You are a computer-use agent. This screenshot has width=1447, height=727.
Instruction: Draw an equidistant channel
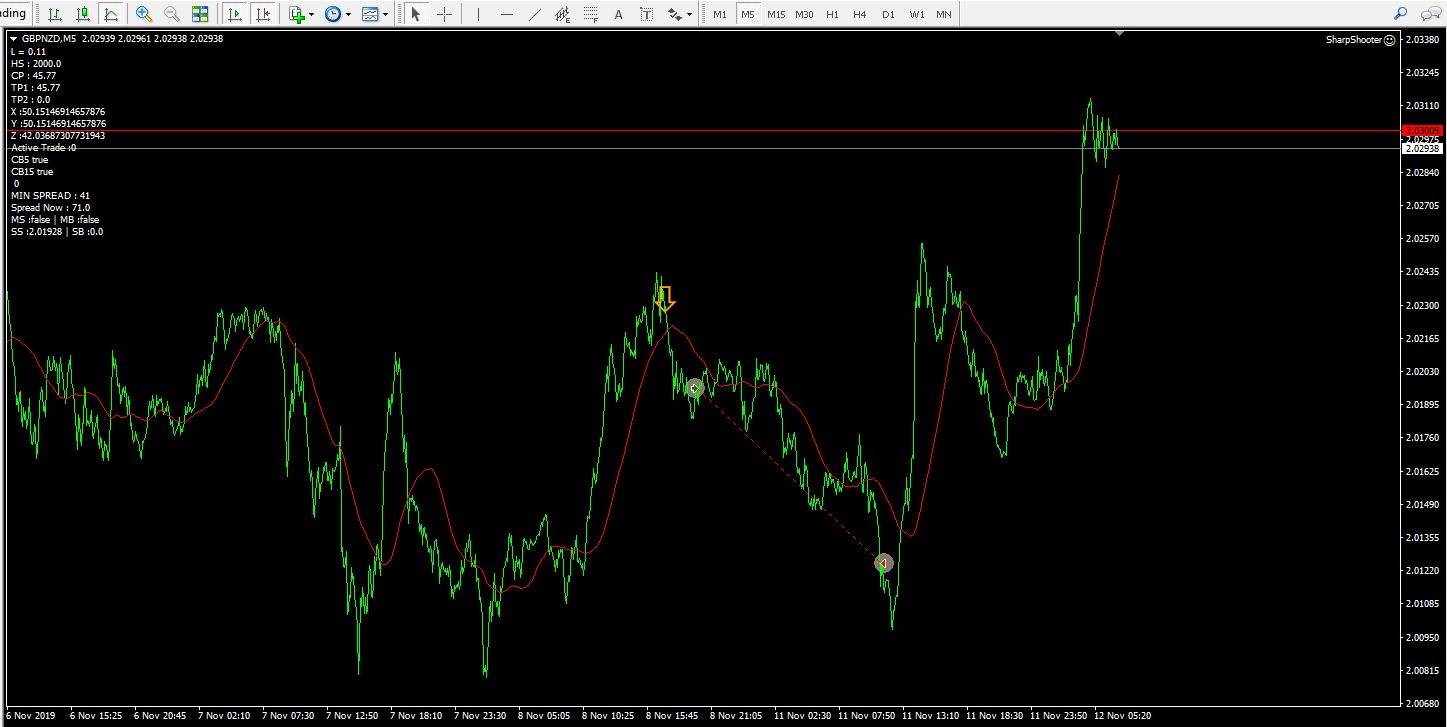point(563,14)
